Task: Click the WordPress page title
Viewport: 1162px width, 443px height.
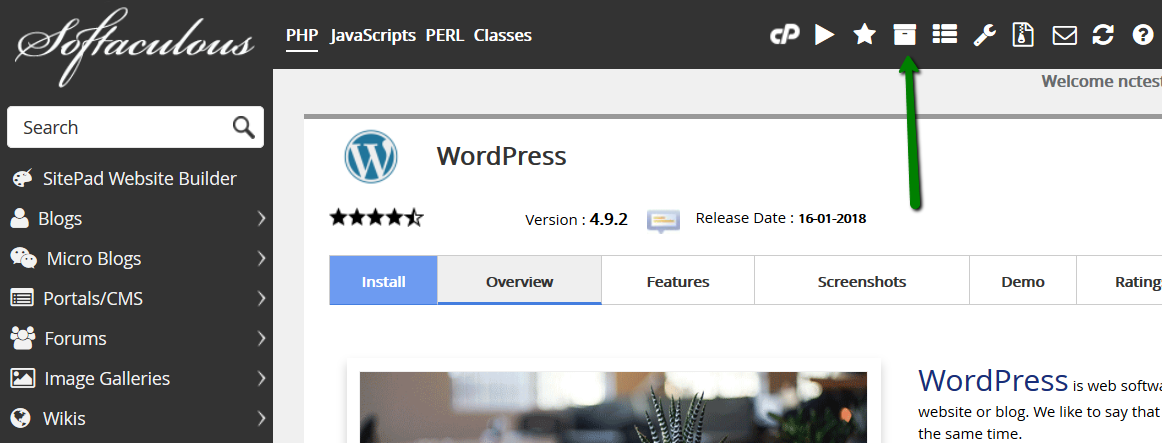Action: click(501, 156)
